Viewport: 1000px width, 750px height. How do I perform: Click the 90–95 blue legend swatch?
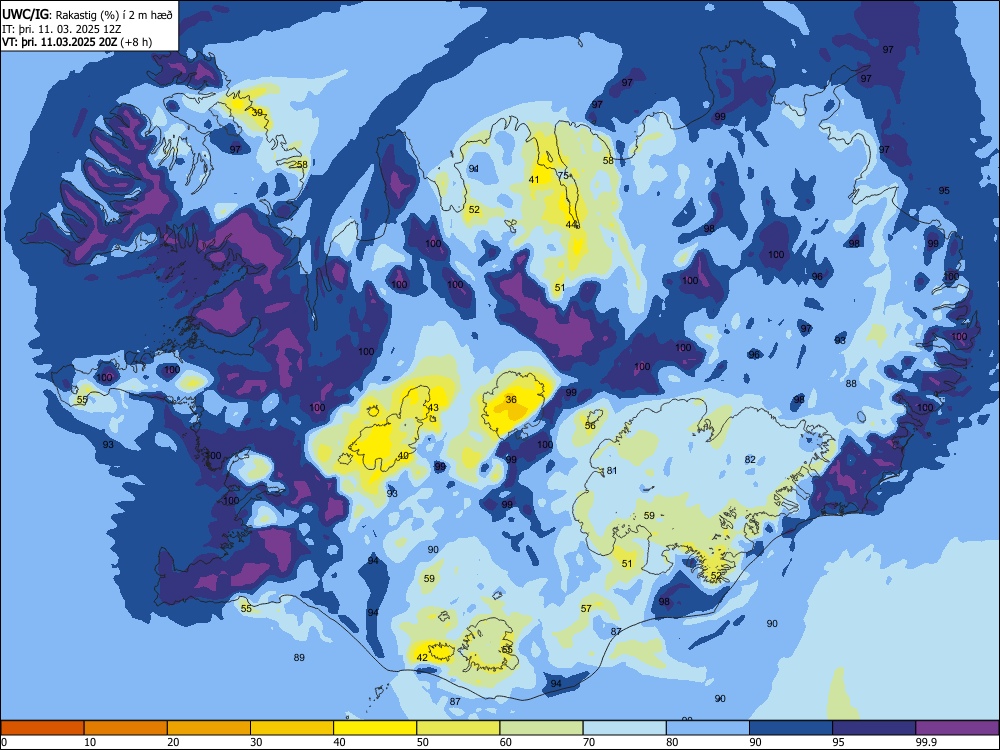click(x=791, y=728)
